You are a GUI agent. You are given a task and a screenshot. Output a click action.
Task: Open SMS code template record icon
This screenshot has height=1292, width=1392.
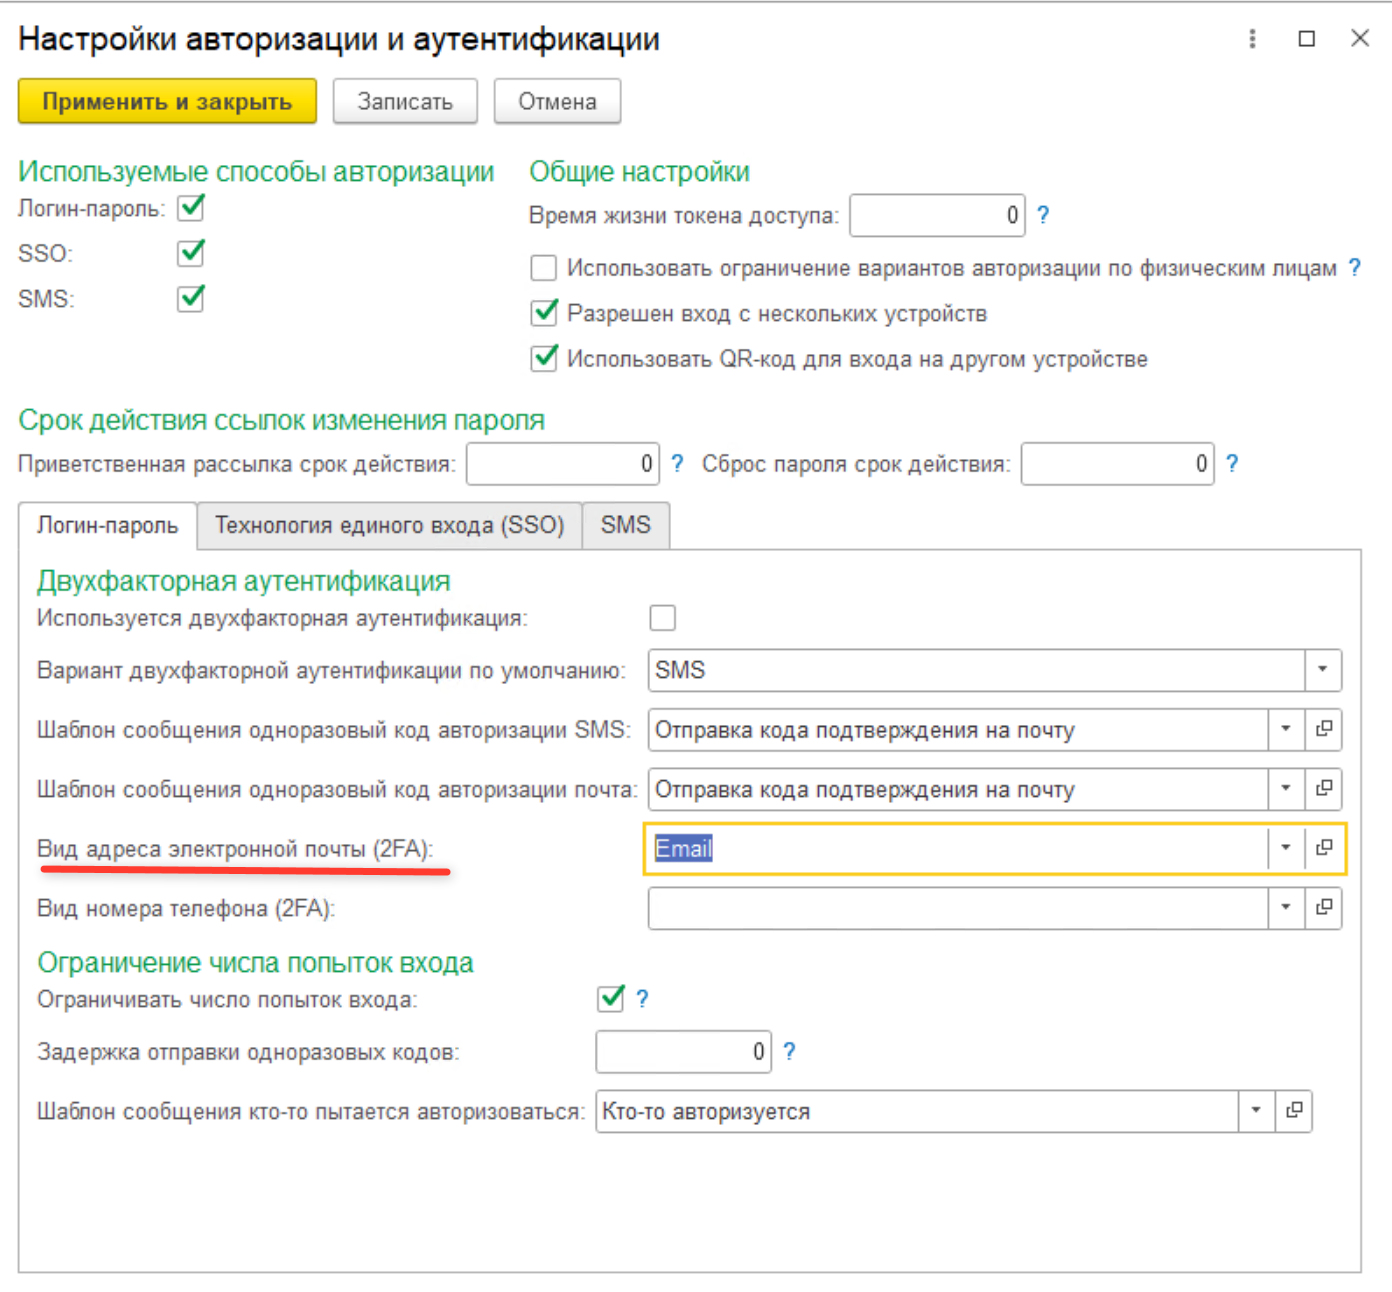click(1324, 729)
